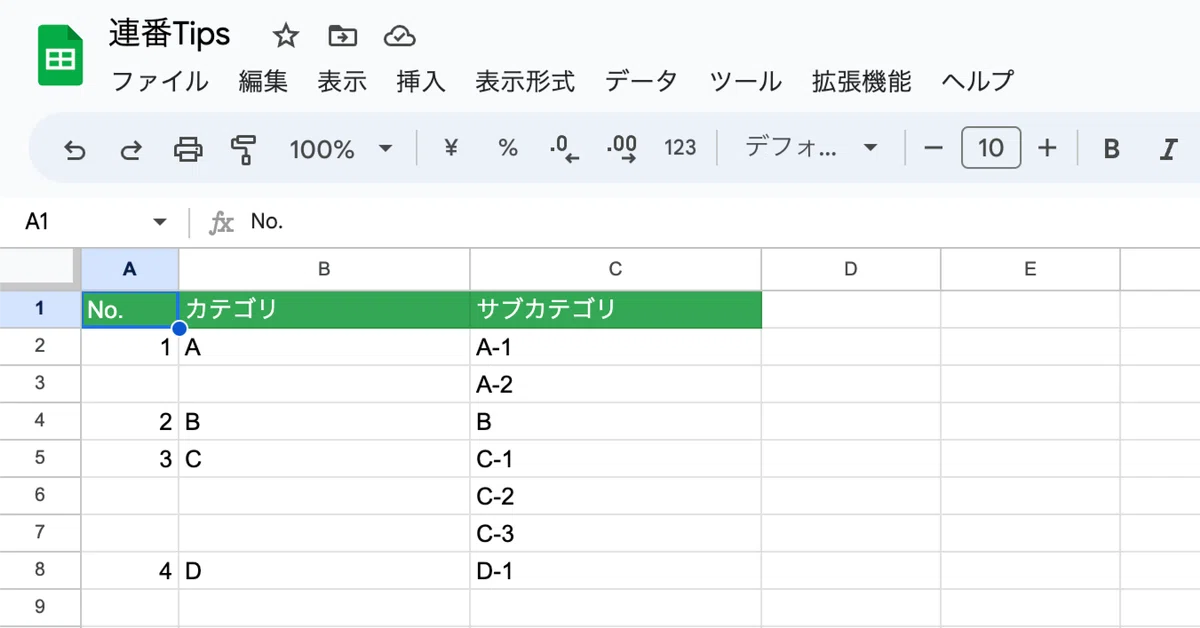Select column D header
The image size is (1200, 628).
pos(851,268)
